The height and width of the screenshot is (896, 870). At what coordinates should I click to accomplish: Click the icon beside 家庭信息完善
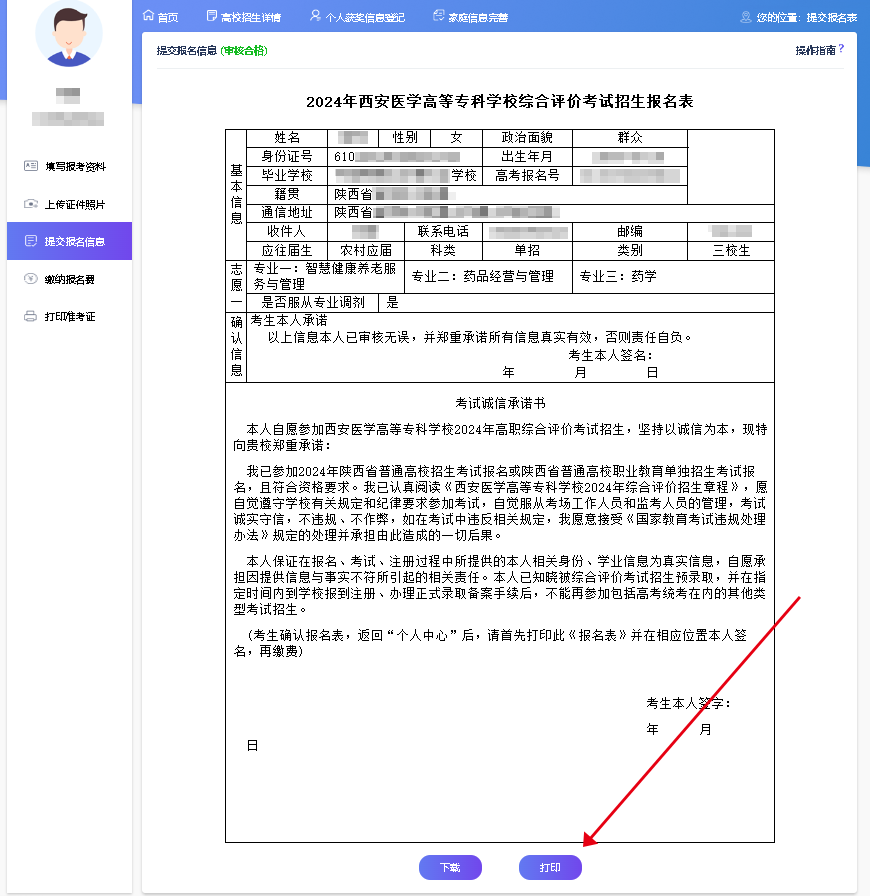(439, 16)
